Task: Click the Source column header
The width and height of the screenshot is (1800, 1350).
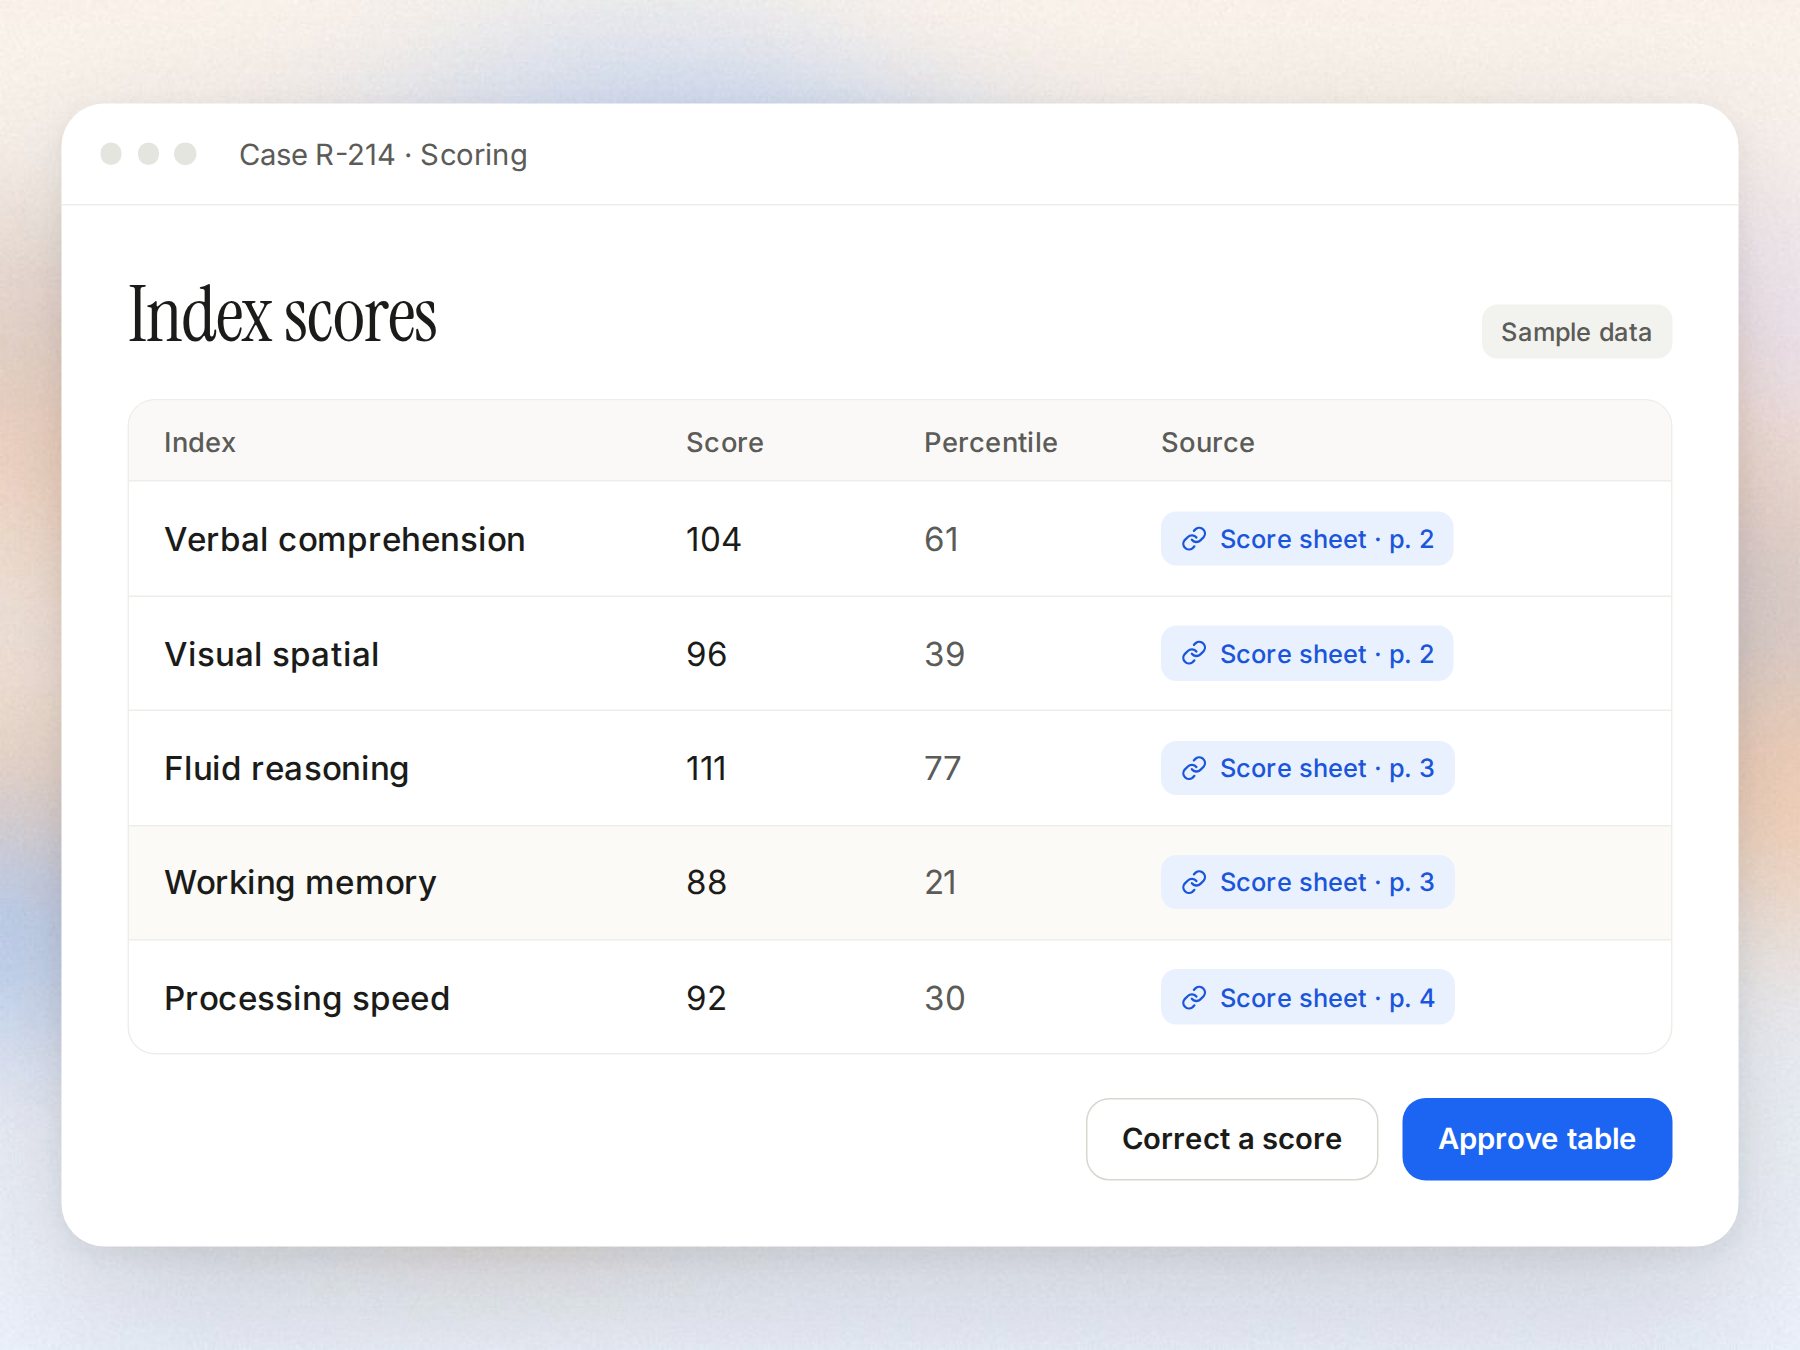Action: click(x=1207, y=442)
